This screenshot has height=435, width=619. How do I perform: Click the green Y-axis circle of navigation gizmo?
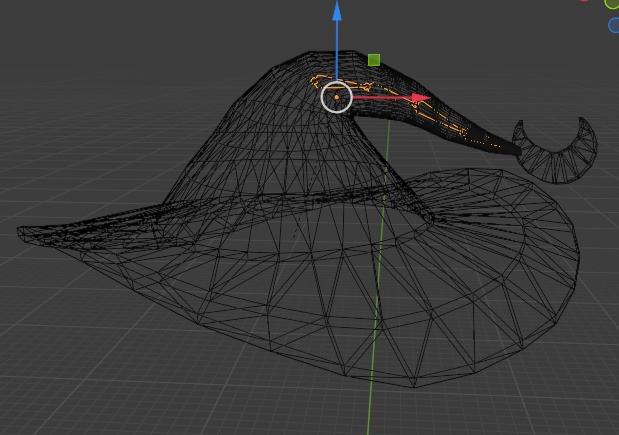pos(612,4)
